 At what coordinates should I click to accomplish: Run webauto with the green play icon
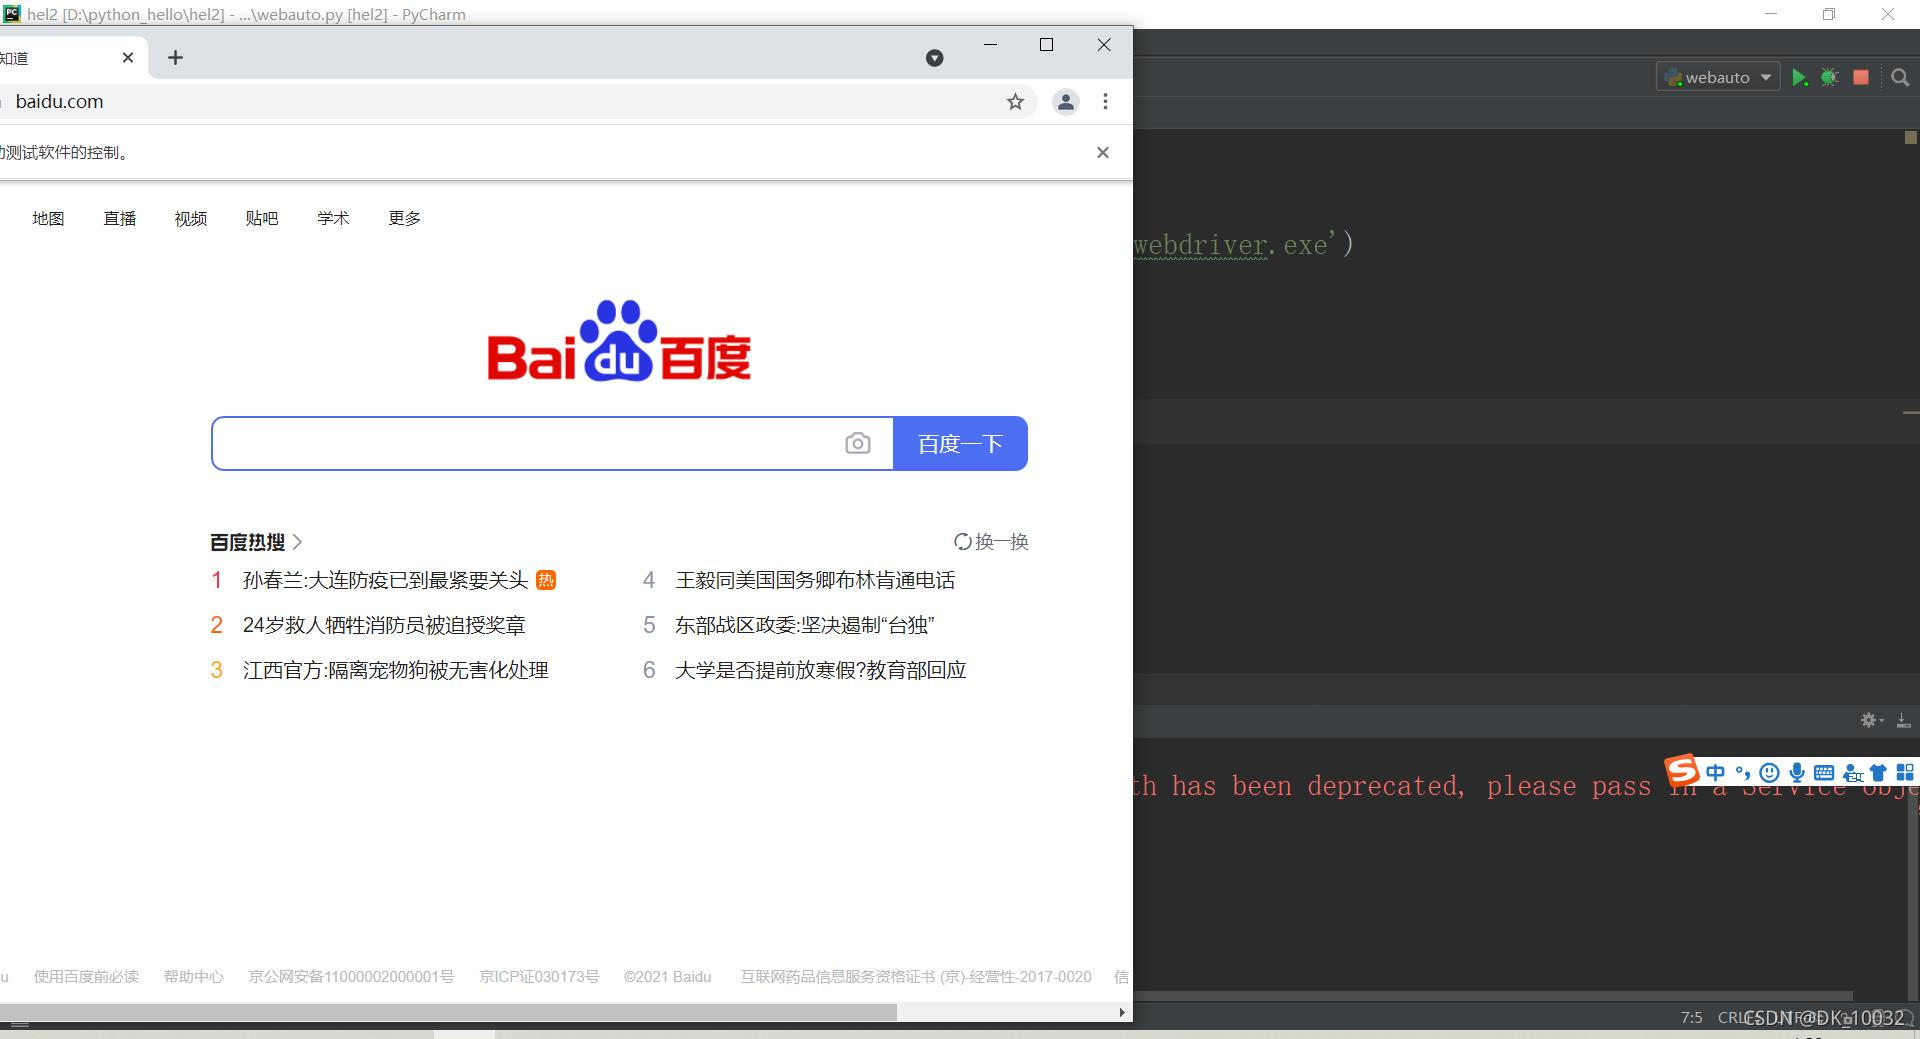pos(1799,77)
